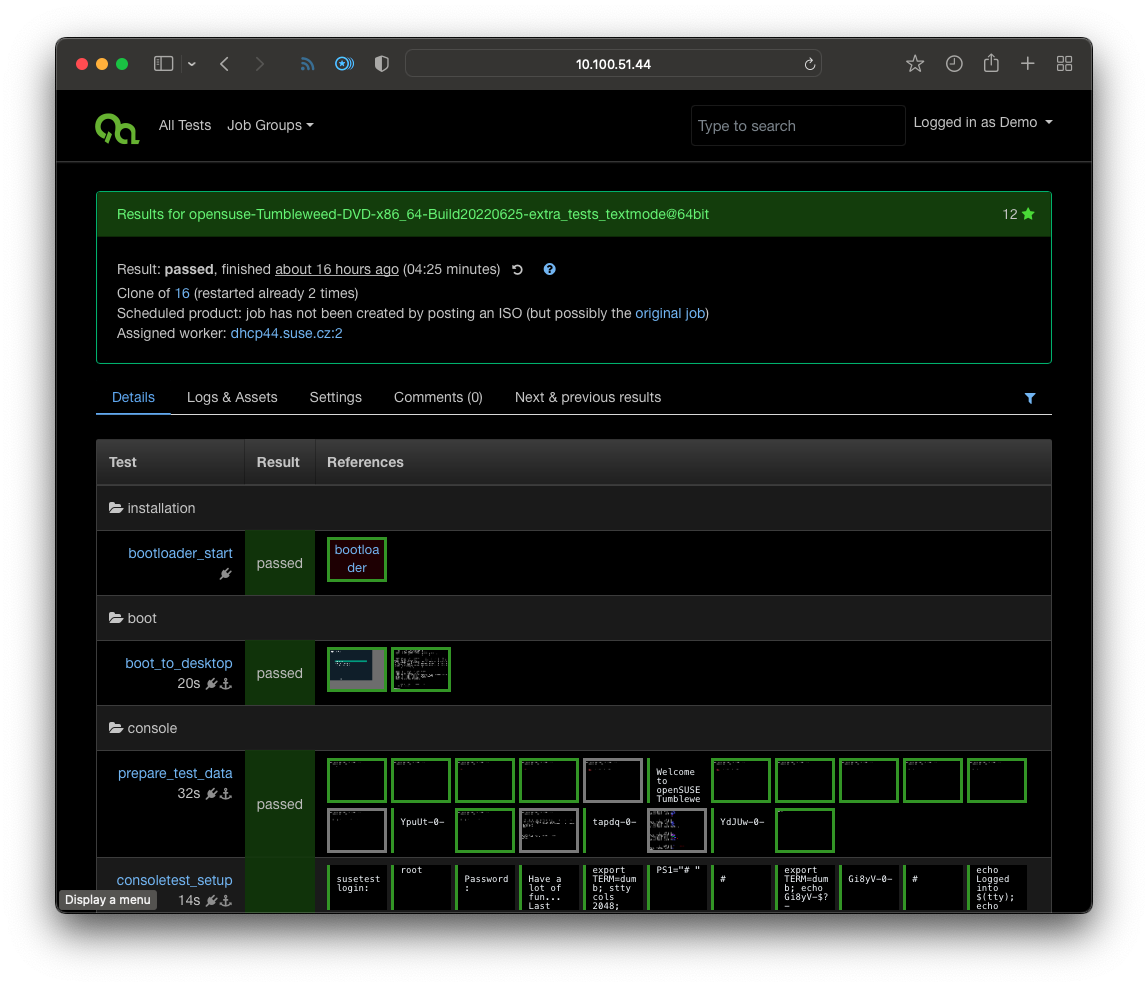This screenshot has height=987, width=1148.
Task: Open second boot_to_desktop screenshot thumbnail
Action: 420,669
